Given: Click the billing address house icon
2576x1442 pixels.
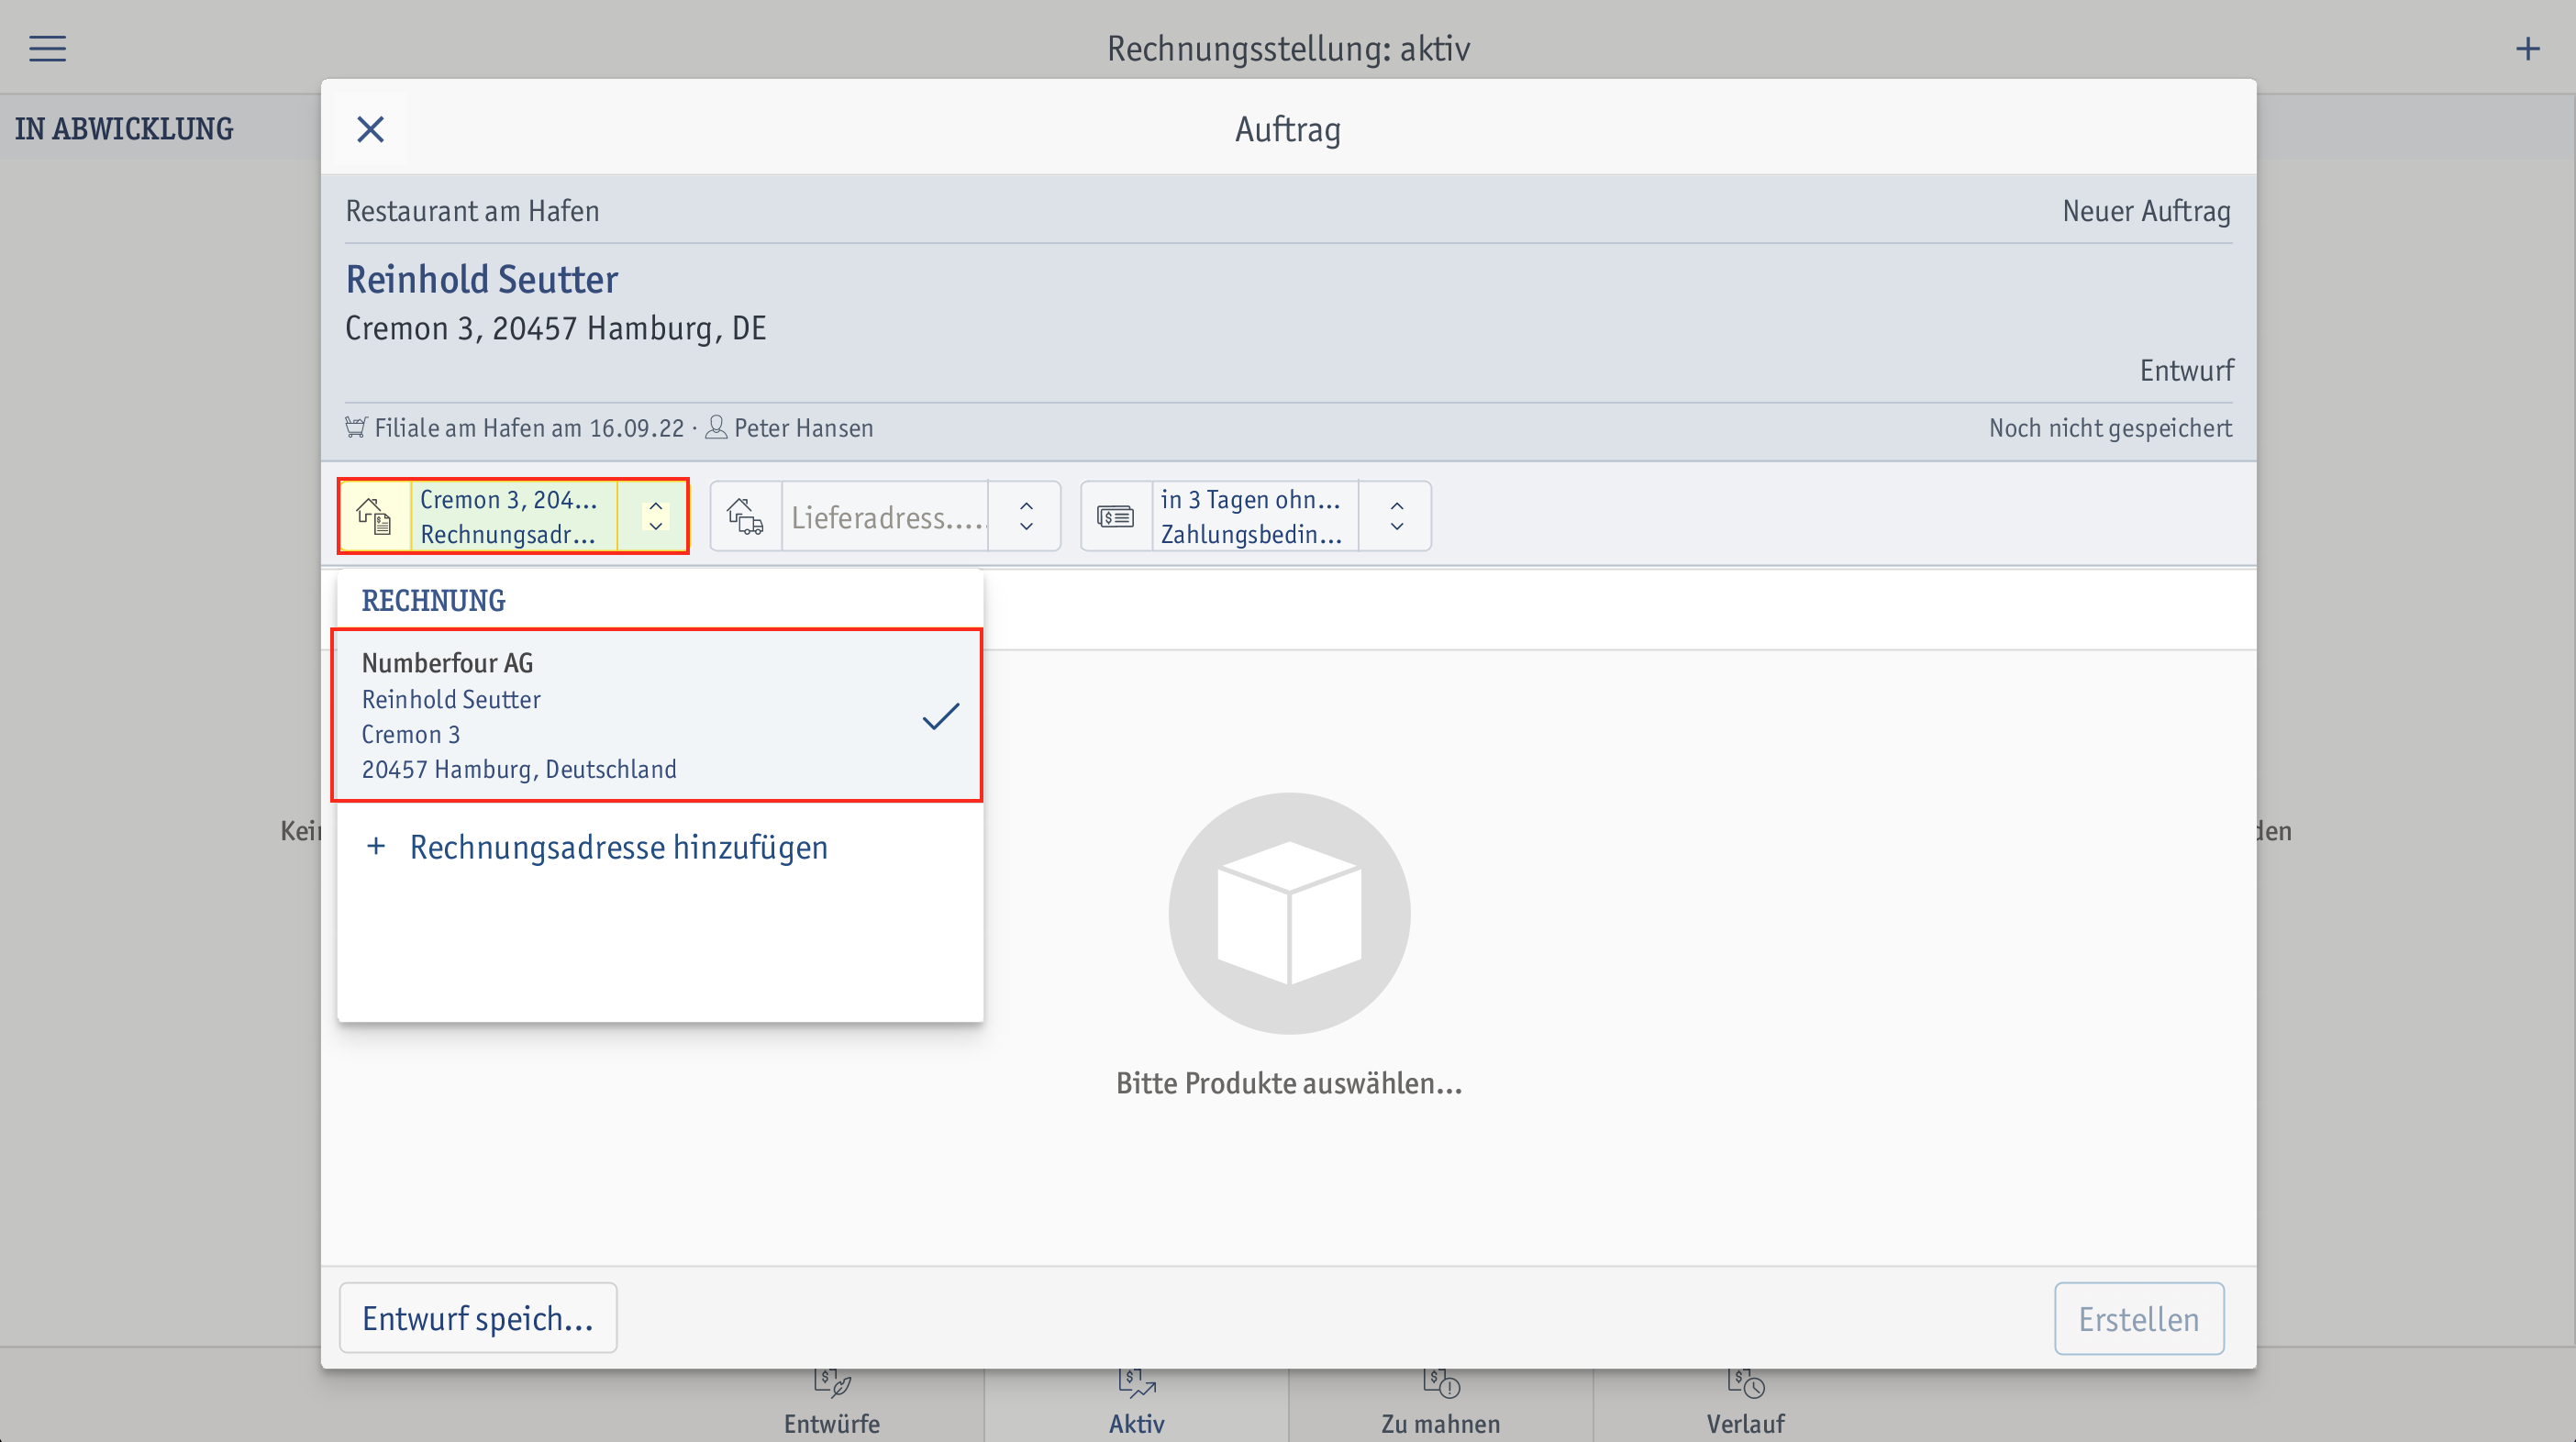Looking at the screenshot, I should click(x=375, y=516).
